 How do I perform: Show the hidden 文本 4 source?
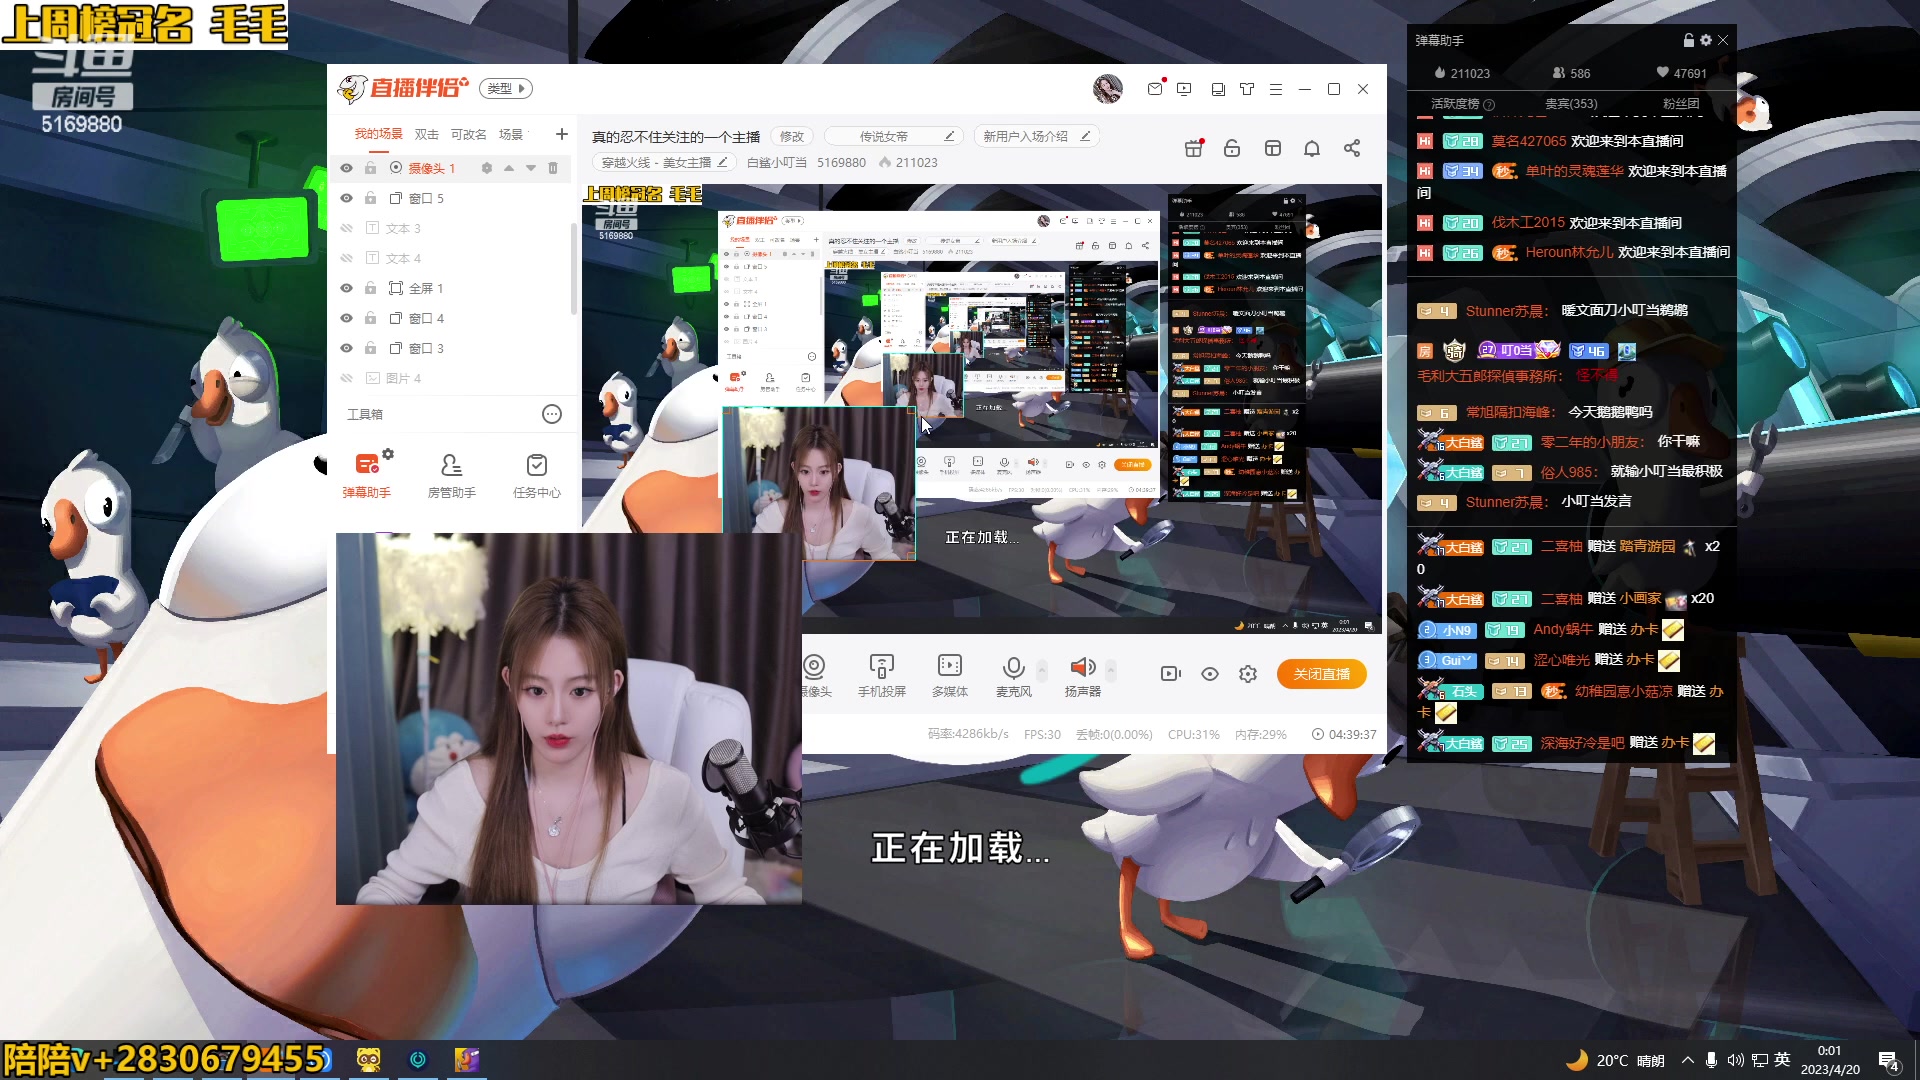click(346, 258)
